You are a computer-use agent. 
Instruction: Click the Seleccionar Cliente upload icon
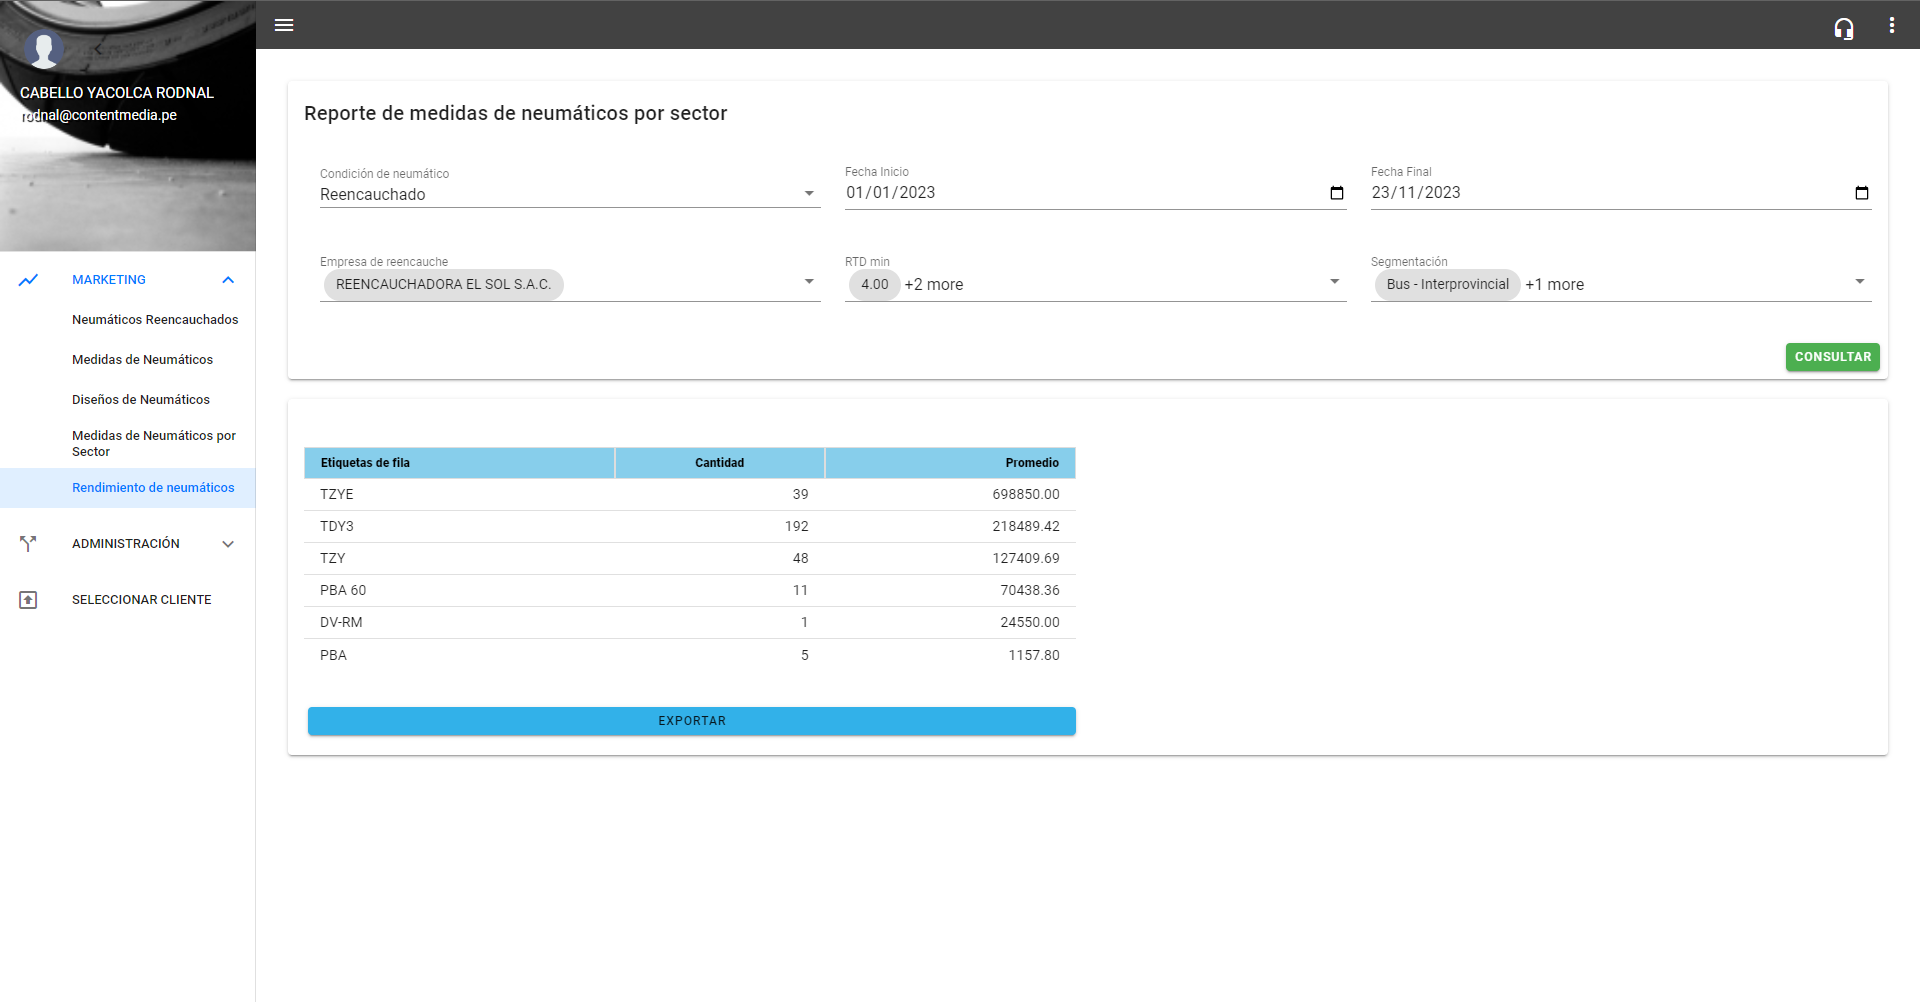pyautogui.click(x=28, y=600)
